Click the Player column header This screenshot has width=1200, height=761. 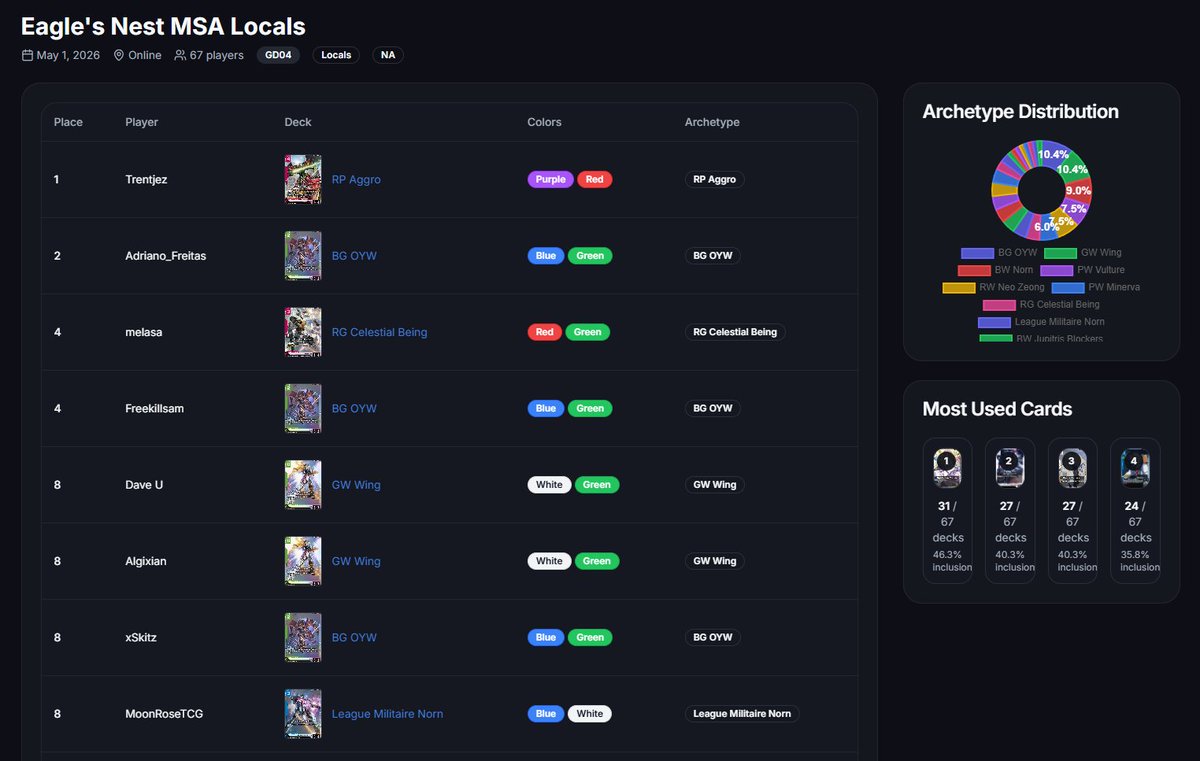point(142,122)
